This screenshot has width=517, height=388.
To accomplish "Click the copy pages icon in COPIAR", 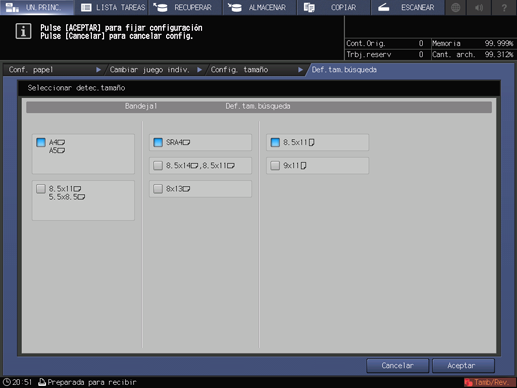I will pyautogui.click(x=309, y=7).
